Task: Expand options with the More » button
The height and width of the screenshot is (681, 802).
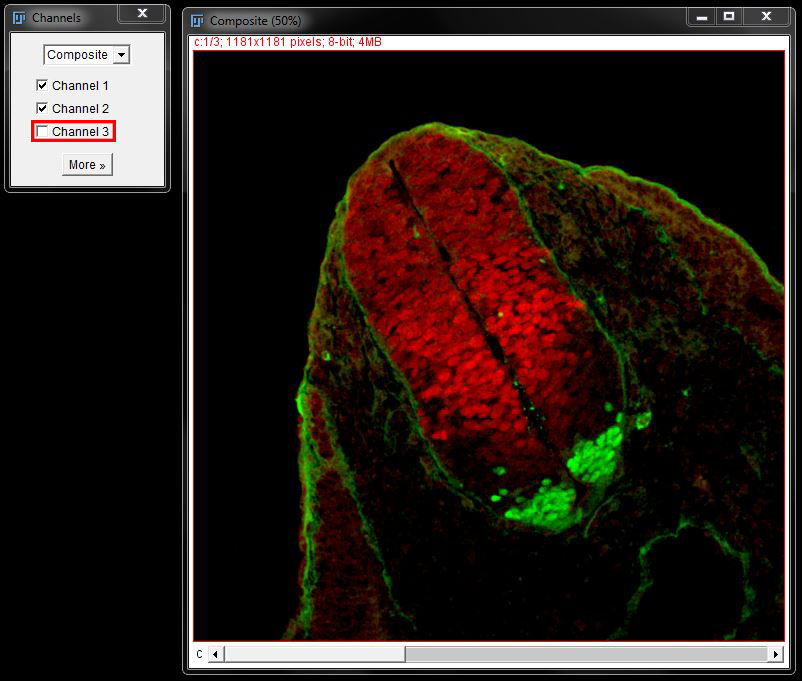Action: pyautogui.click(x=87, y=165)
